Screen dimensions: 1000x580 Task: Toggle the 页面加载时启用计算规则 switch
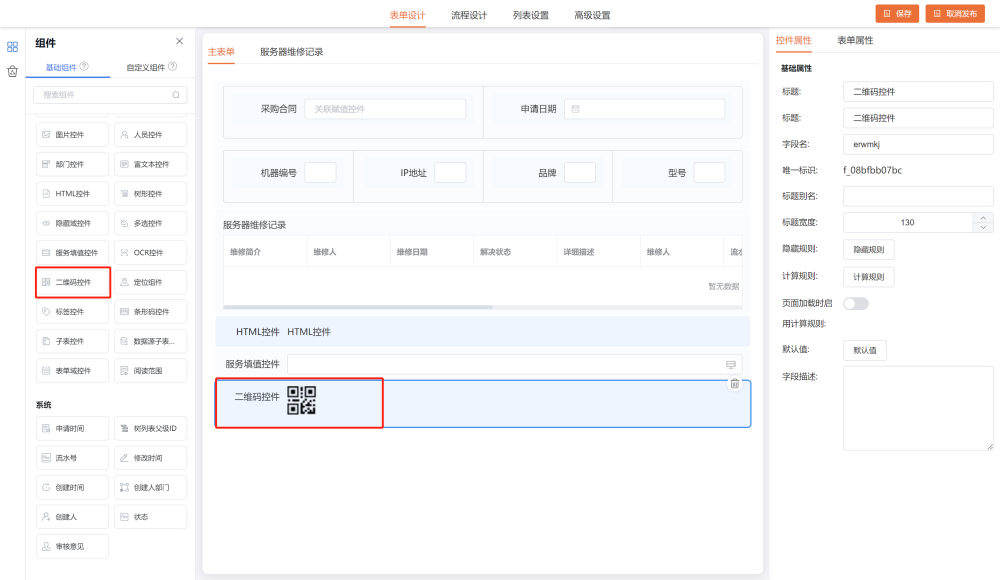pyautogui.click(x=856, y=303)
